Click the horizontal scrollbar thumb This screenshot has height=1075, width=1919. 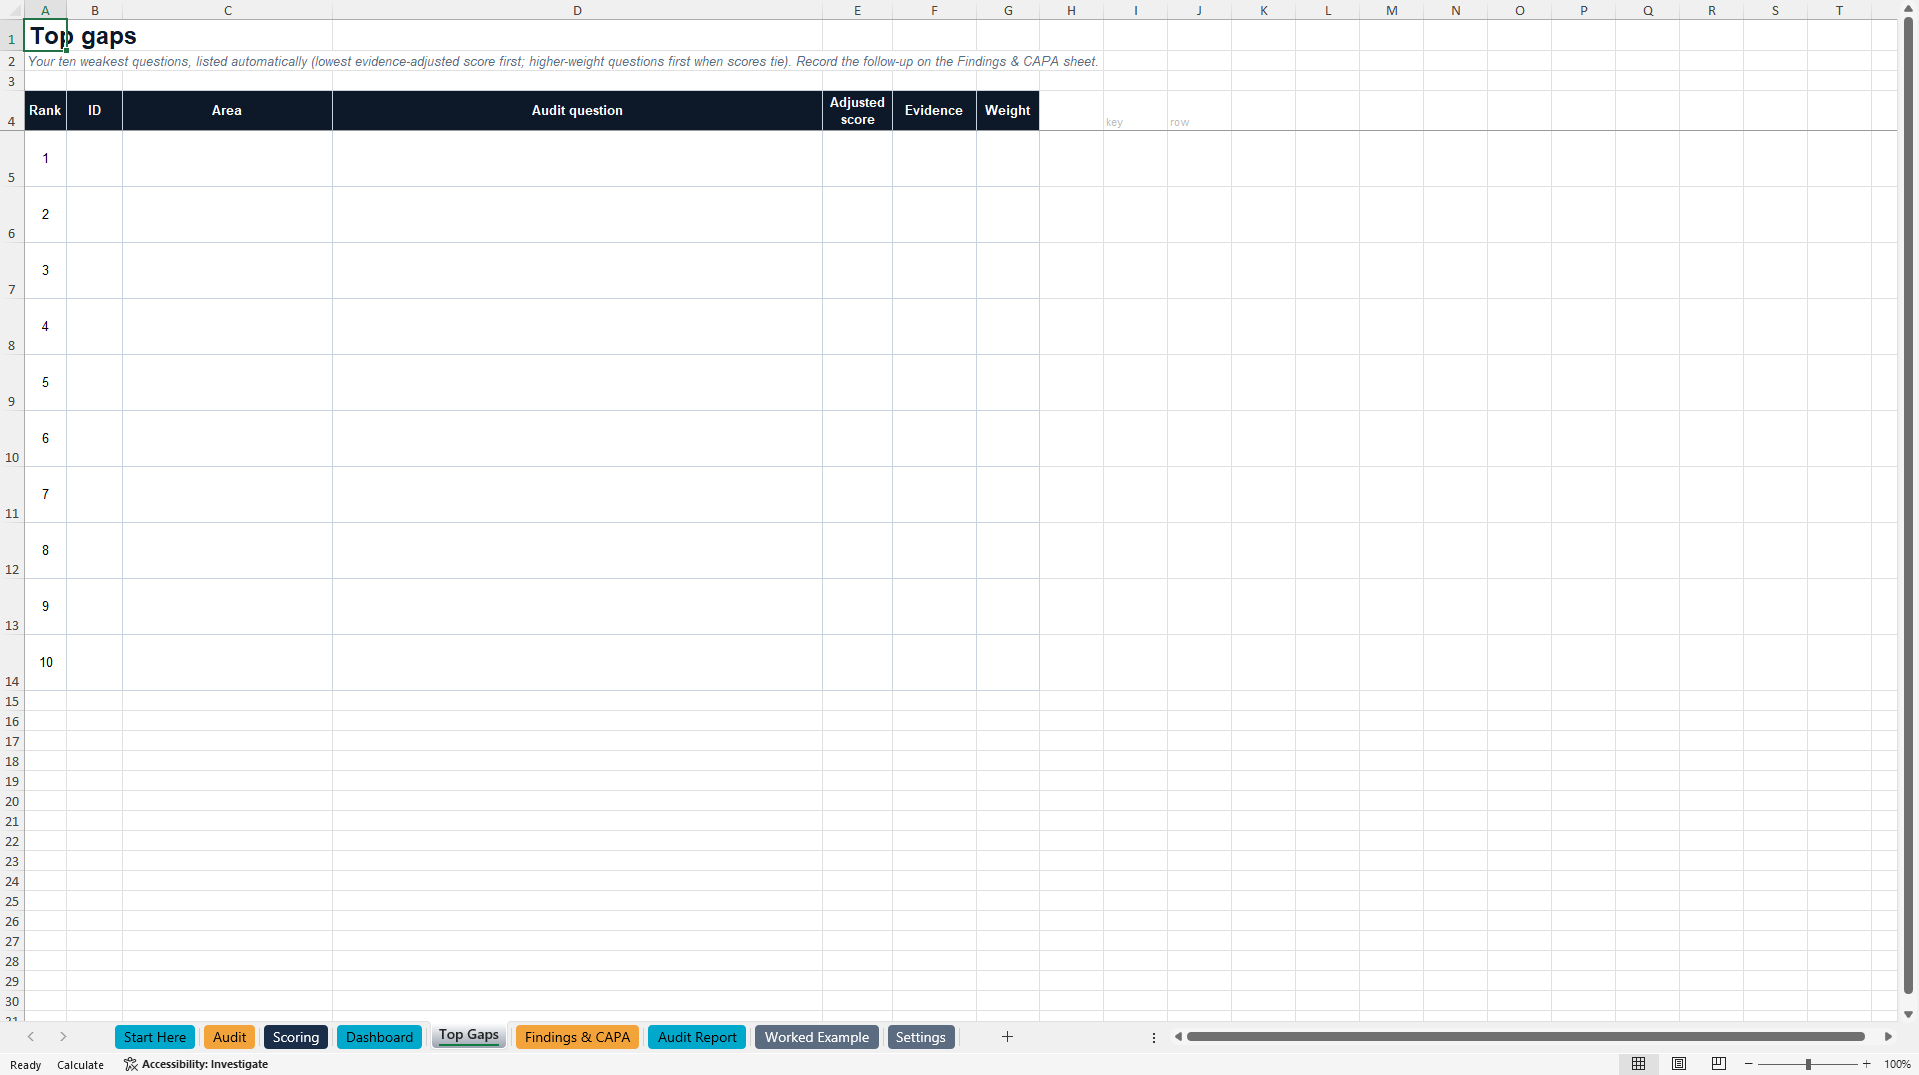(1526, 1037)
